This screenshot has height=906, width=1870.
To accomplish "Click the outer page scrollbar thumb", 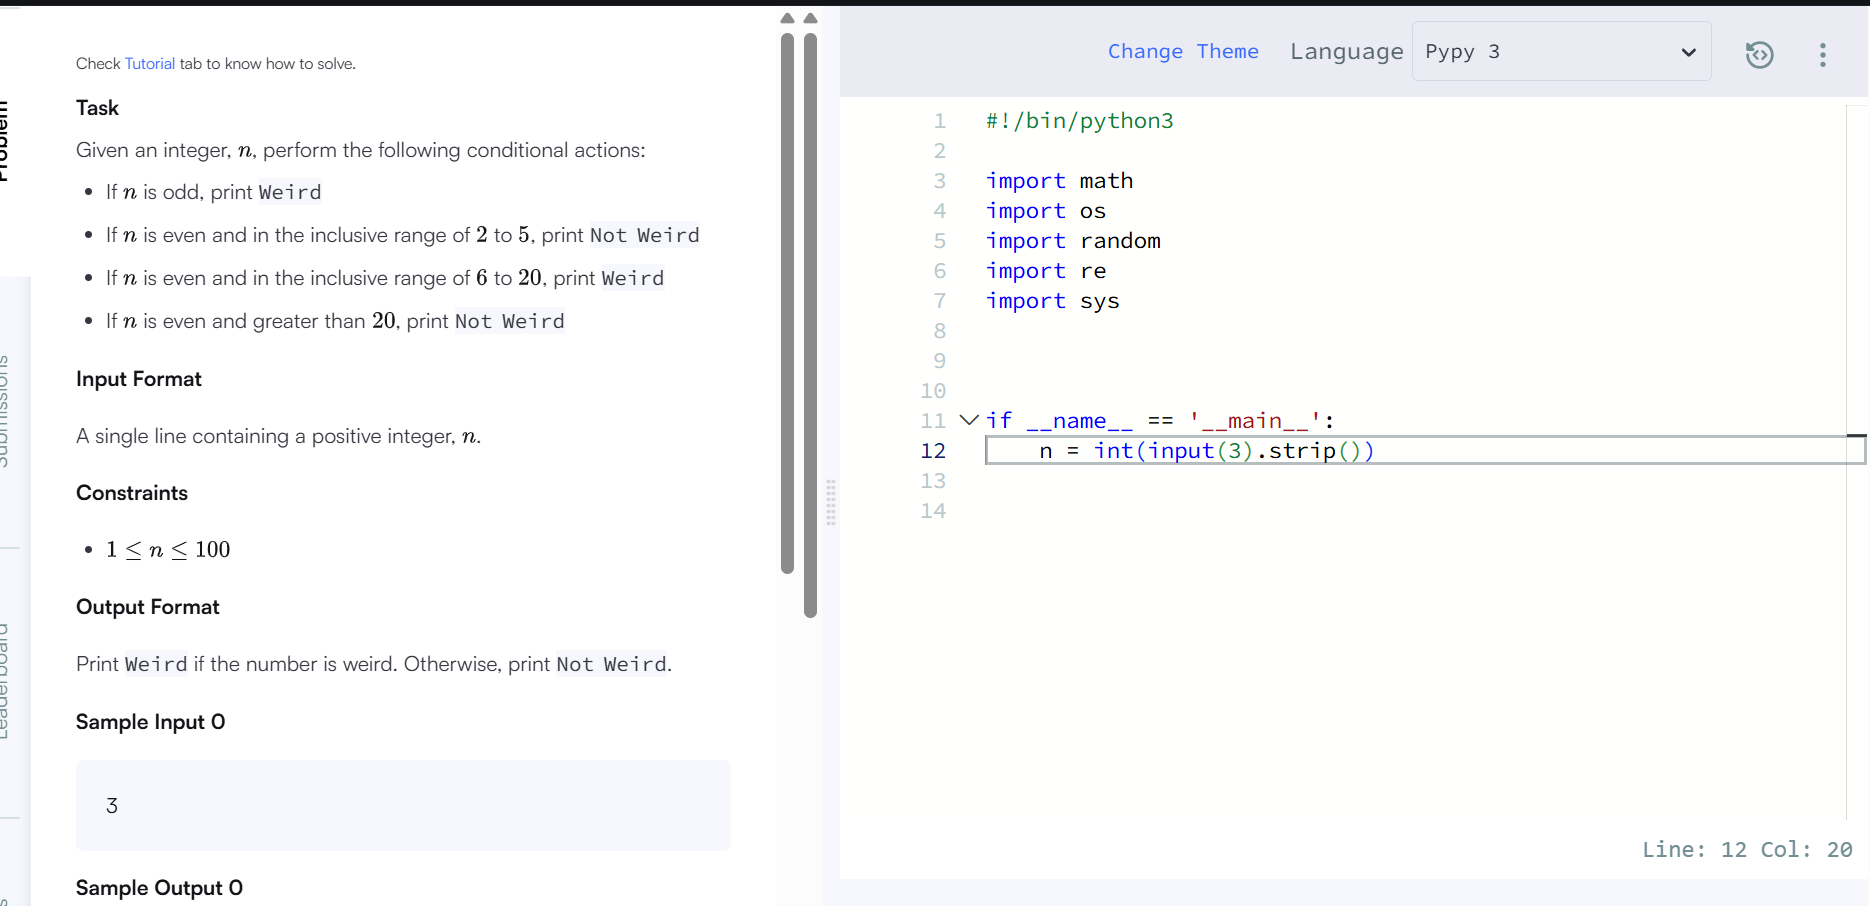I will (x=810, y=325).
